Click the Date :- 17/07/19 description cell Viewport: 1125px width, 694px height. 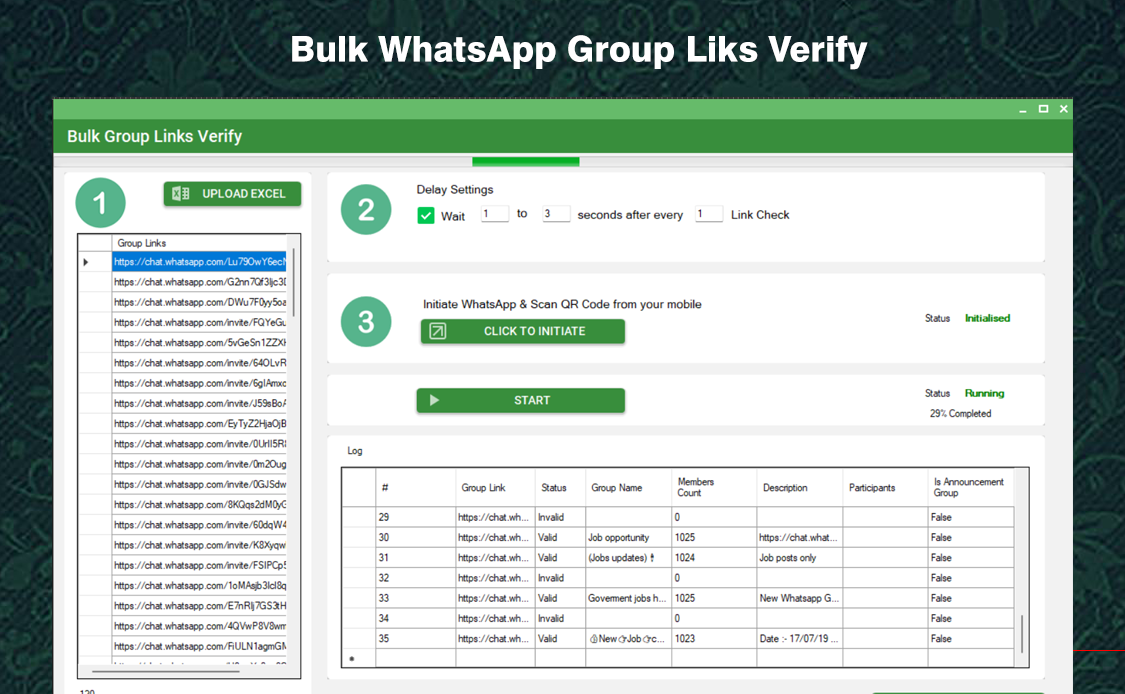click(x=799, y=638)
